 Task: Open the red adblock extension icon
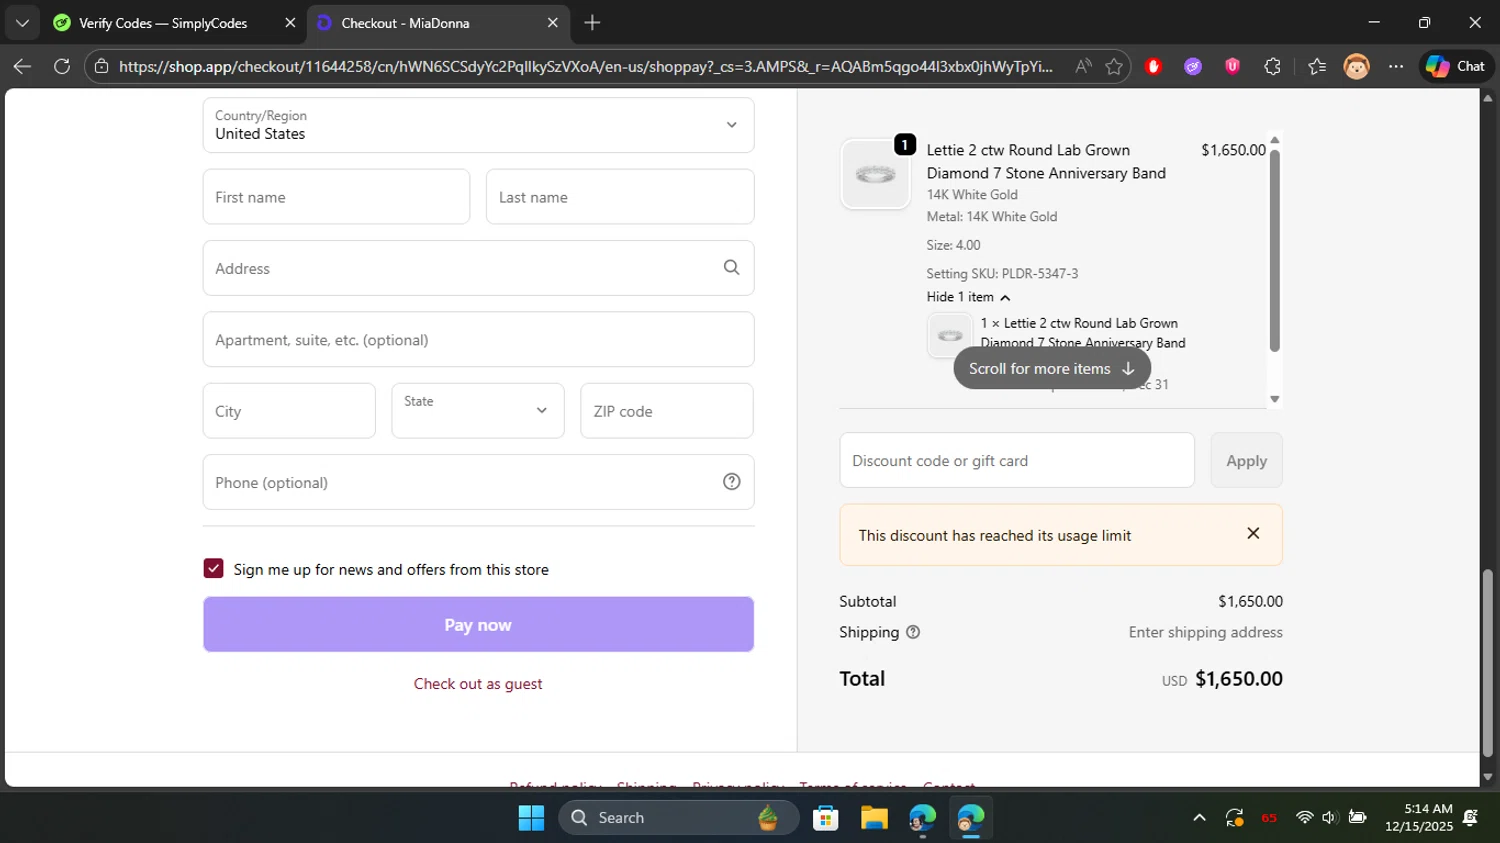[x=1153, y=66]
